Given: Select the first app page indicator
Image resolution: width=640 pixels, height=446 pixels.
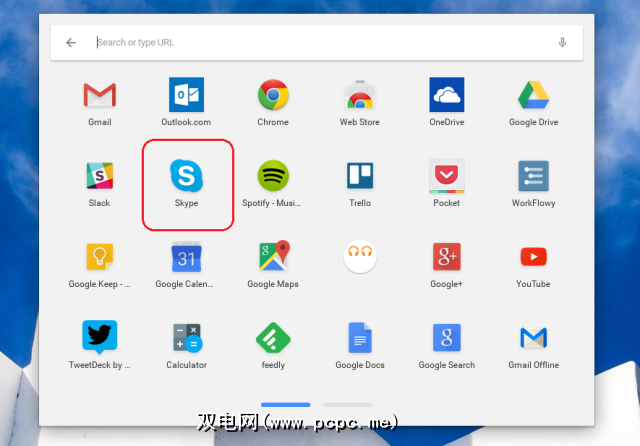Looking at the screenshot, I should pos(285,405).
